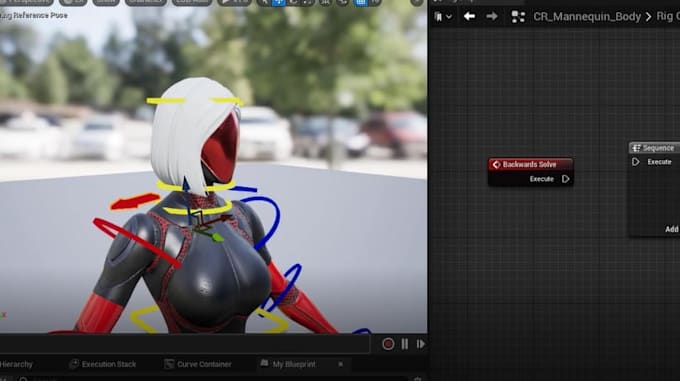The width and height of the screenshot is (680, 381).
Task: Click the graph icon beside the breadcrumb
Action: [x=518, y=17]
